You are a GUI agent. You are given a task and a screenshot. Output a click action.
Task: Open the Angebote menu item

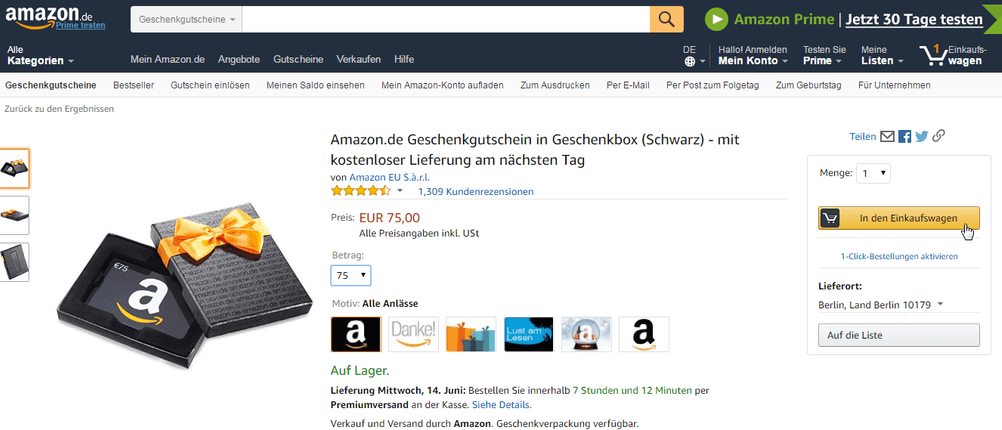coord(239,59)
